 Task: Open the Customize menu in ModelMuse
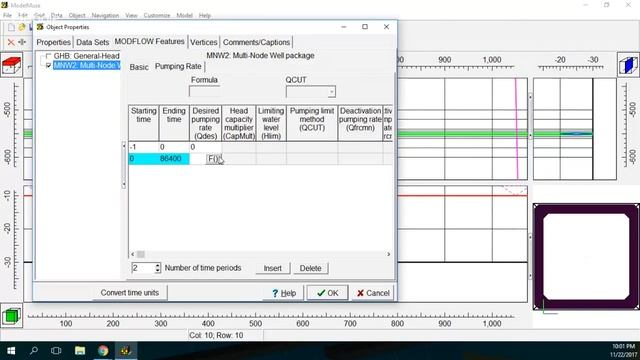point(157,16)
